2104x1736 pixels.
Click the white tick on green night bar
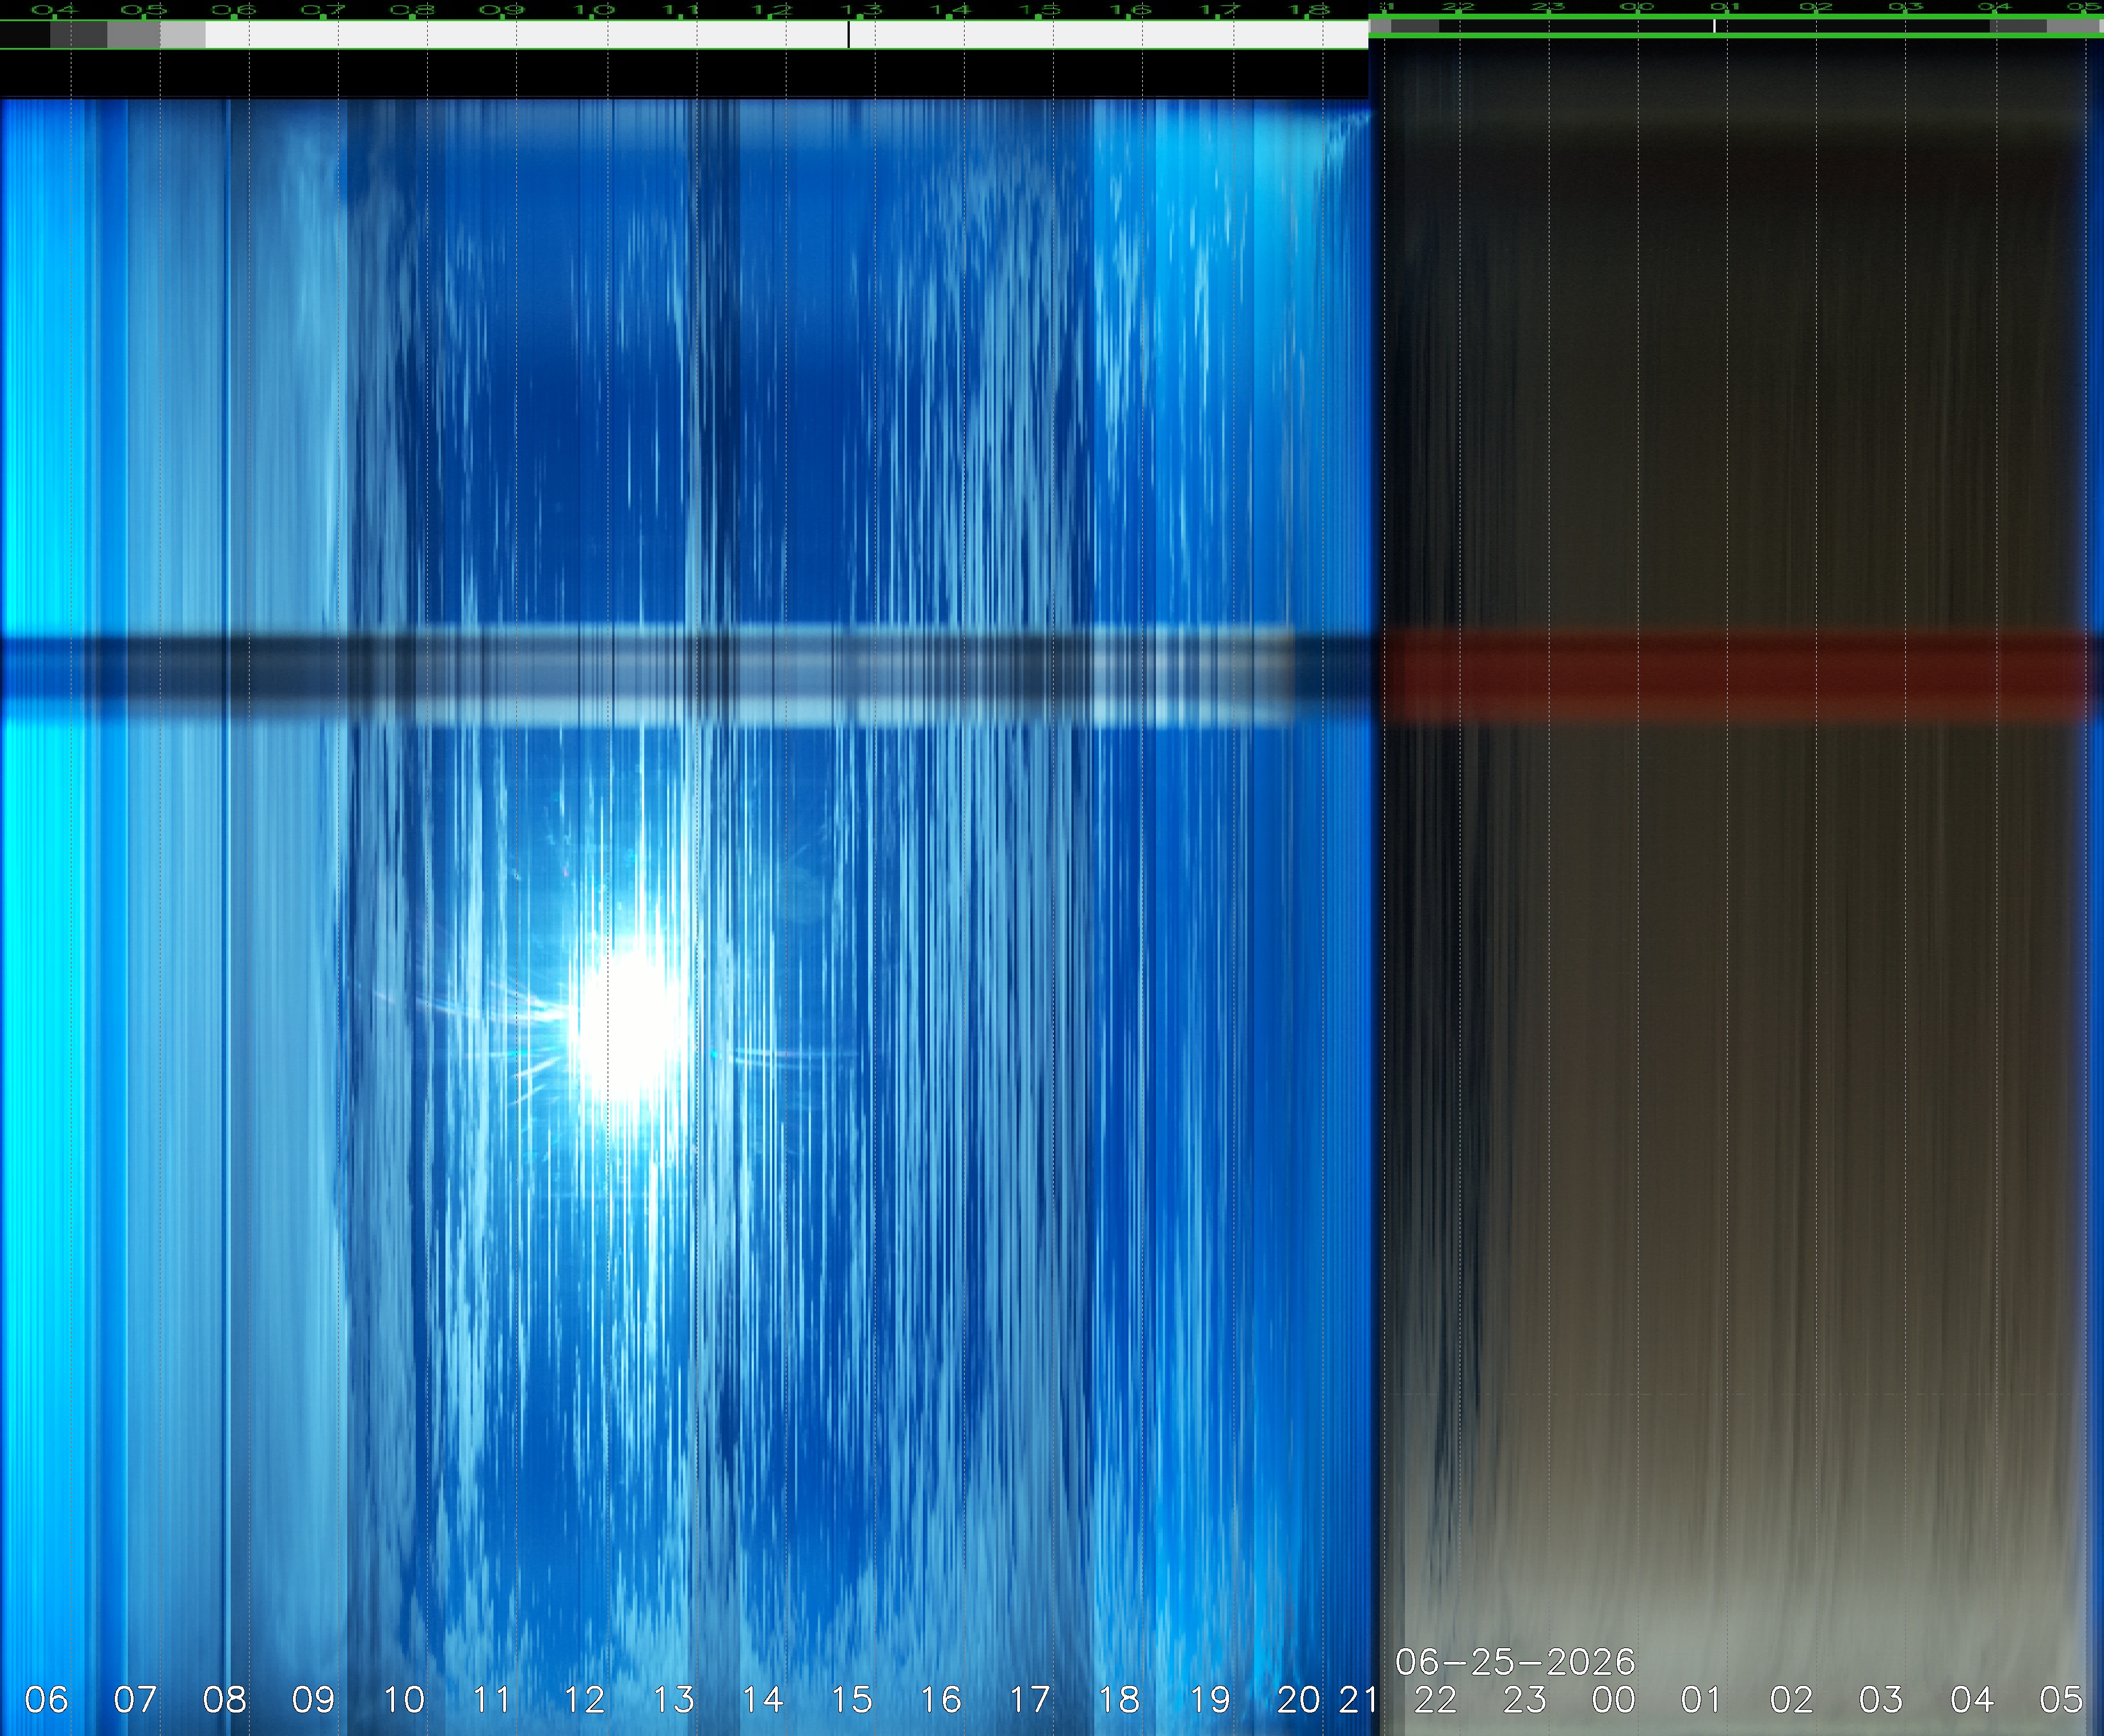point(1715,25)
